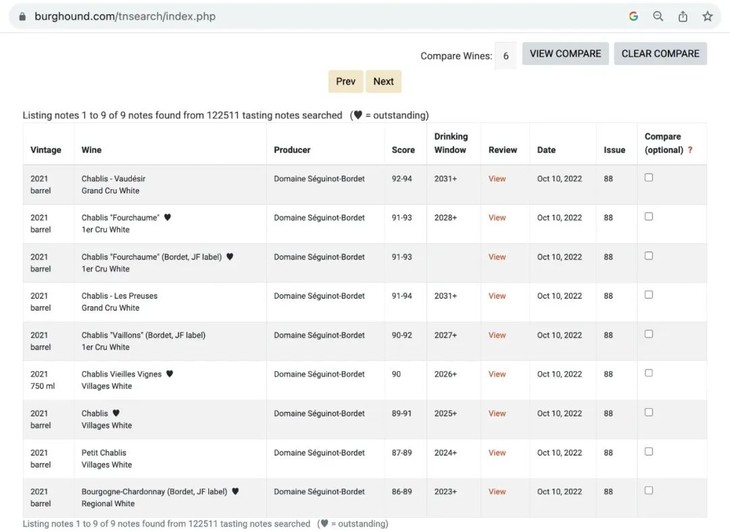Click the red question mark beside Compare

coord(690,150)
